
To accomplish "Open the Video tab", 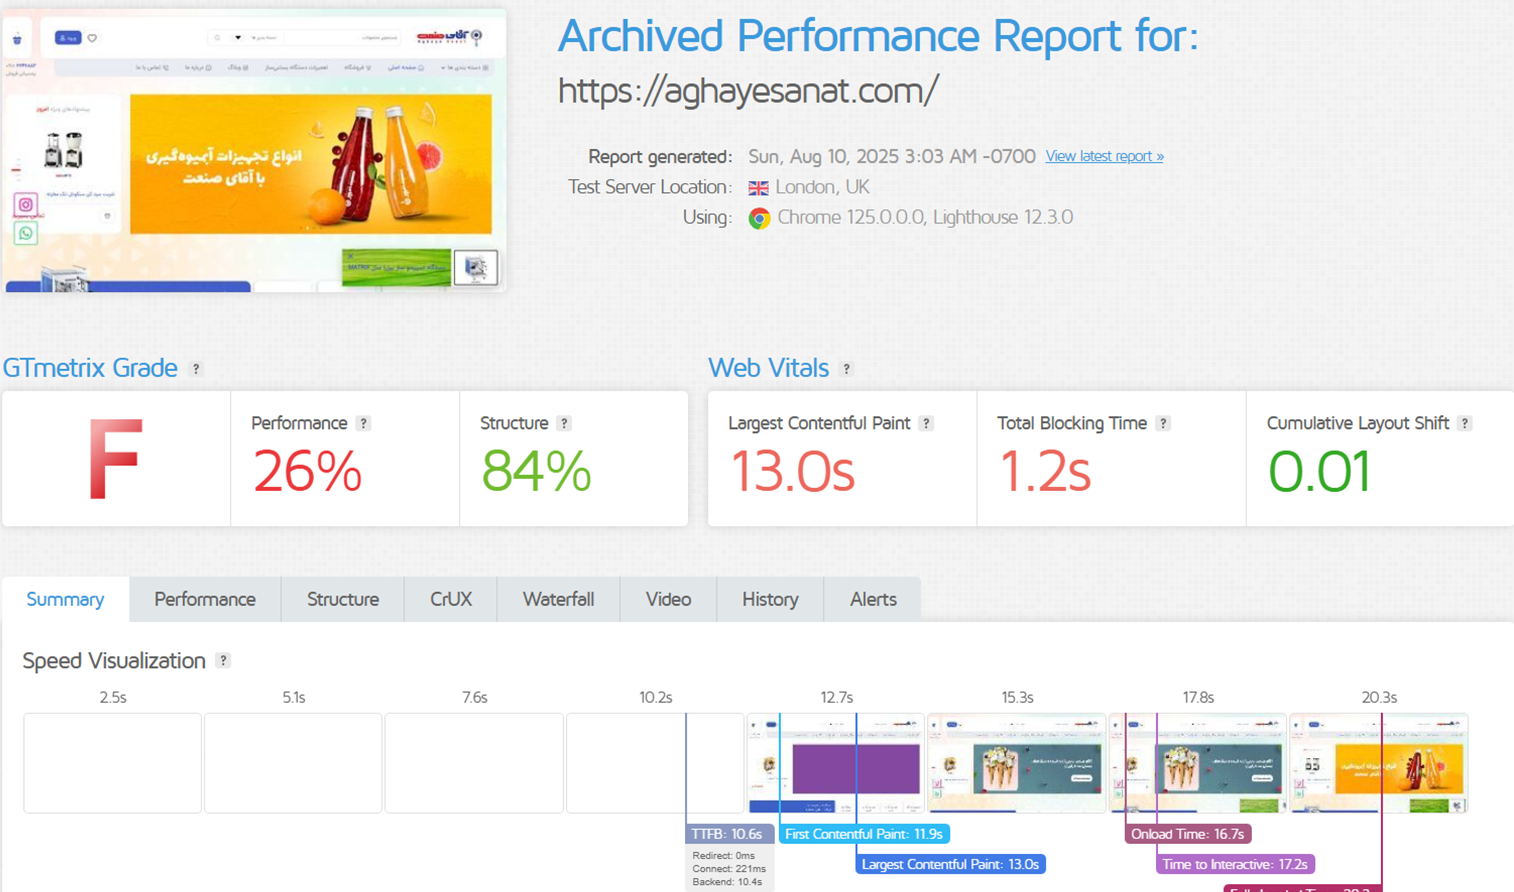I will pos(668,600).
